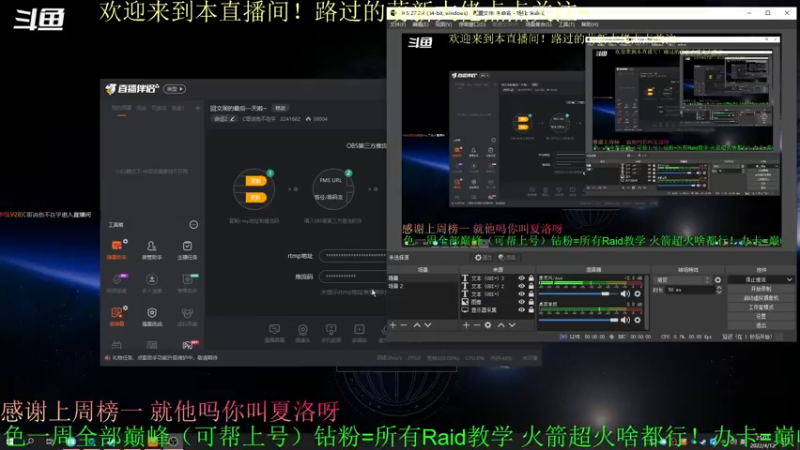The image size is (800, 450).
Task: Move OBS scene down
Action: (x=428, y=325)
